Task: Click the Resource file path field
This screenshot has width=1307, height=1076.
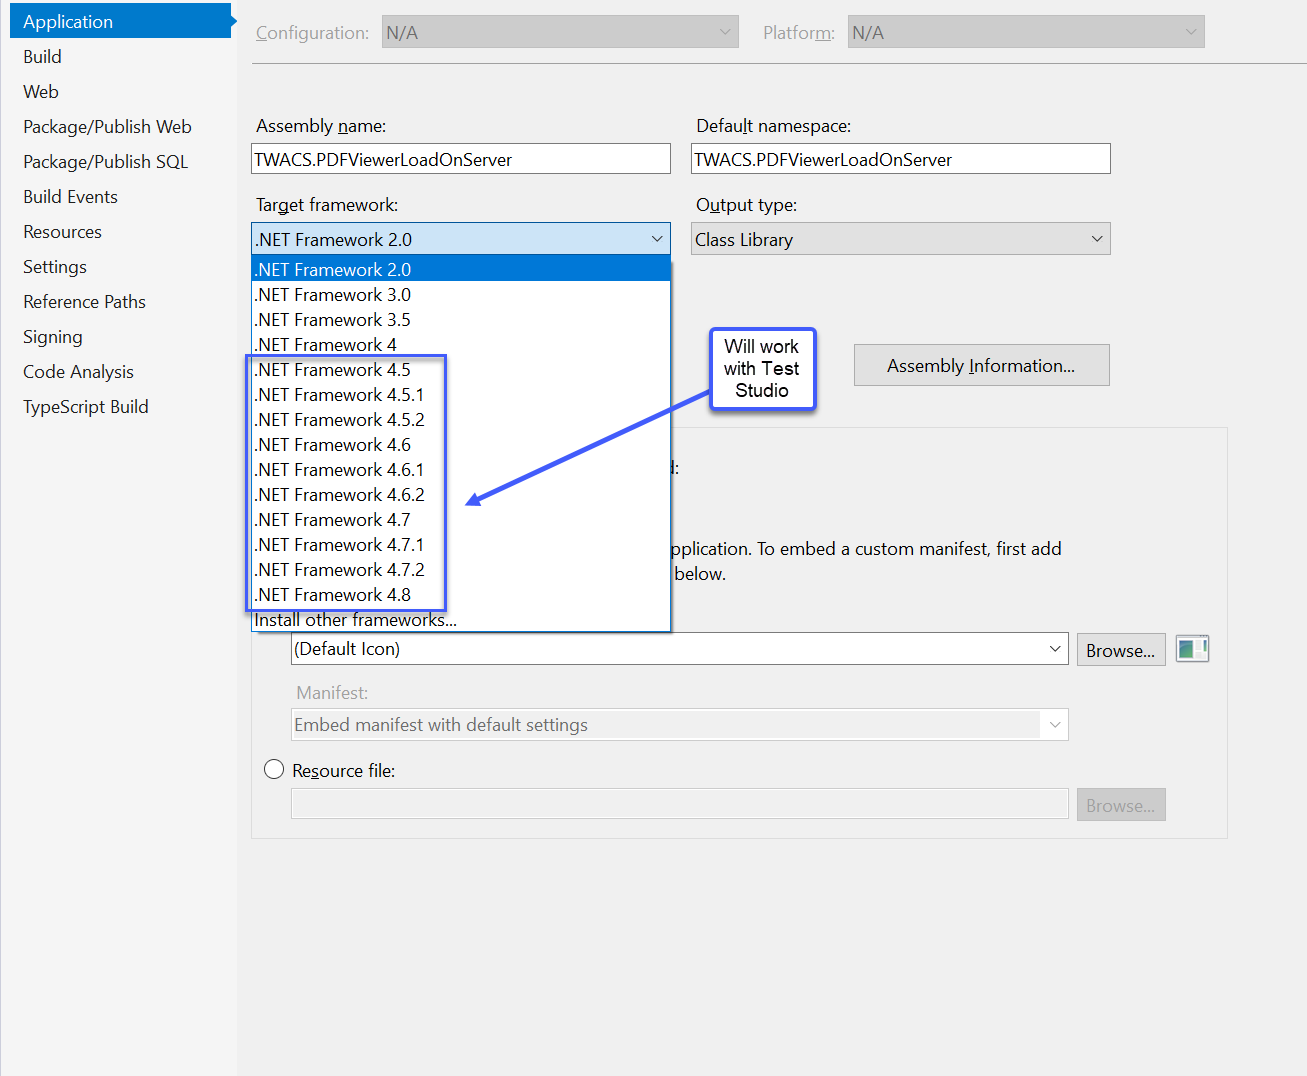Action: 679,804
